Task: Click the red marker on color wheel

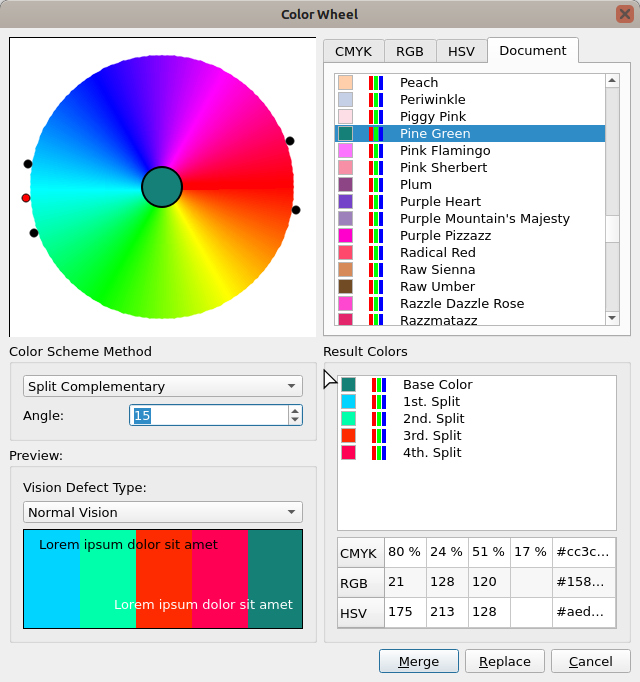Action: click(26, 198)
